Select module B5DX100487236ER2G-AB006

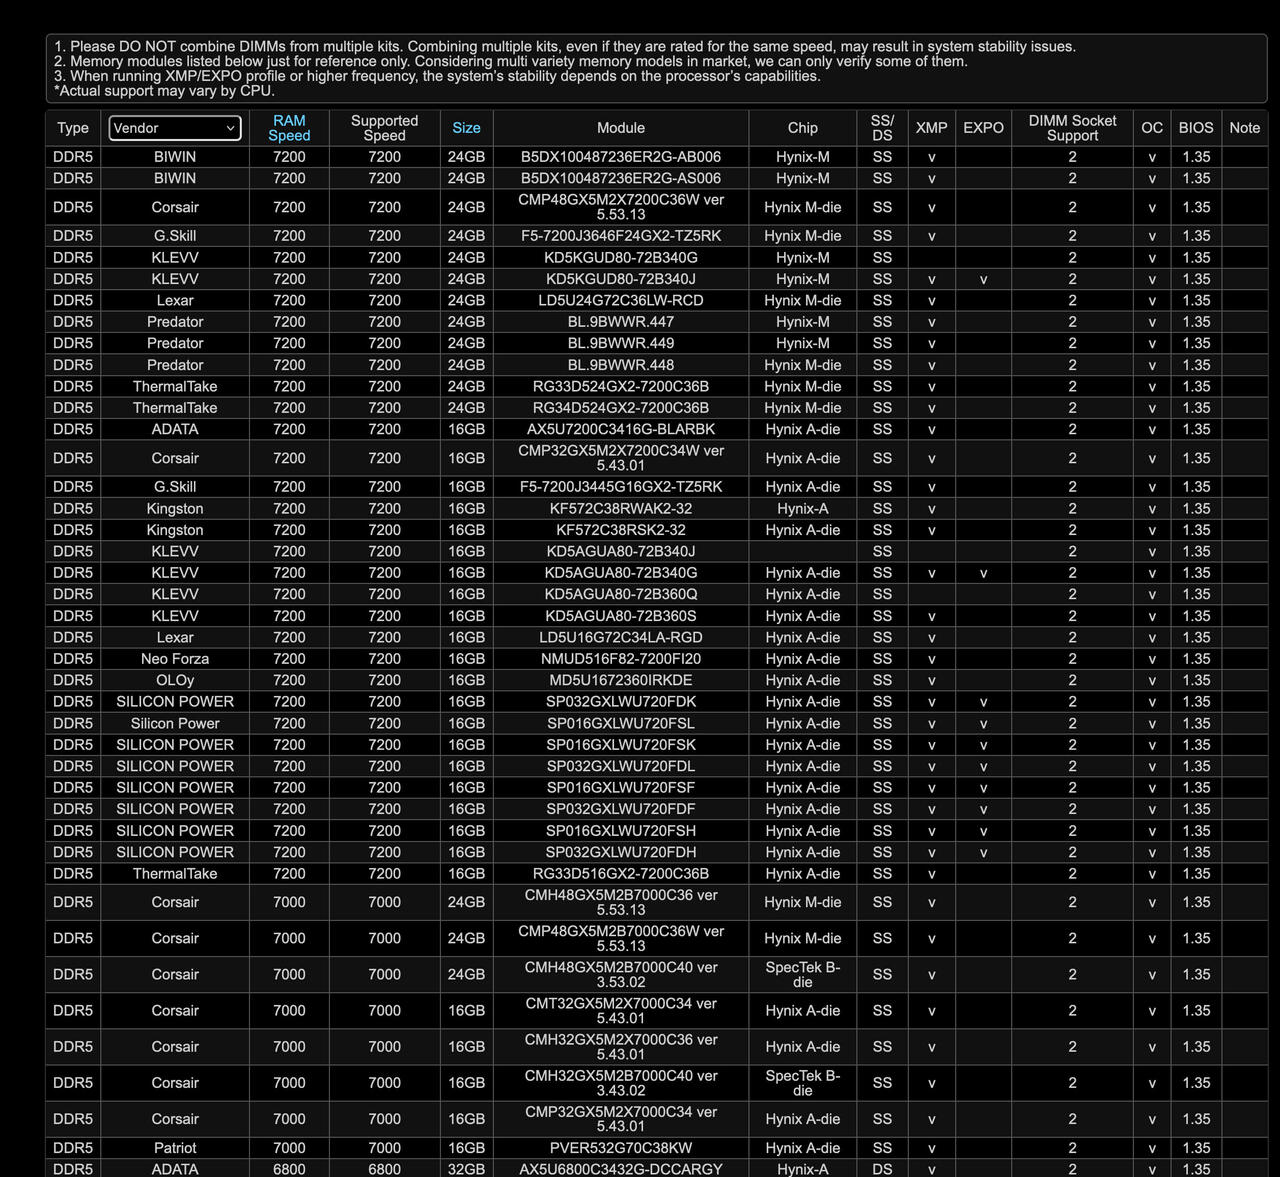point(621,157)
